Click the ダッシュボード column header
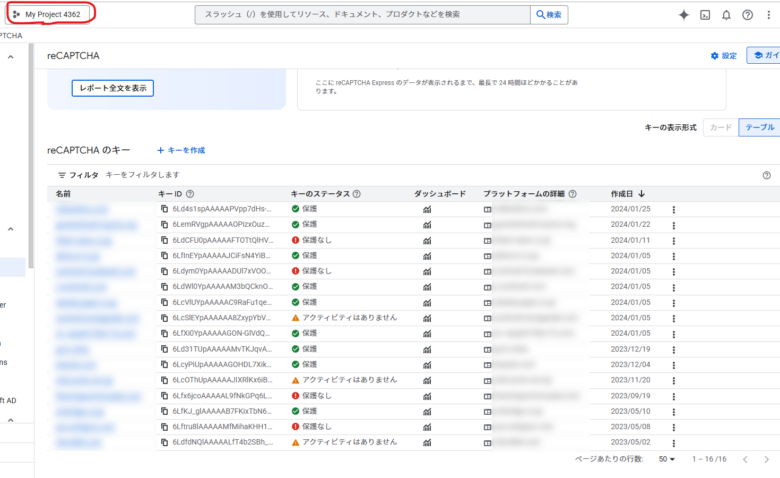Image resolution: width=780 pixels, height=478 pixels. pos(440,194)
